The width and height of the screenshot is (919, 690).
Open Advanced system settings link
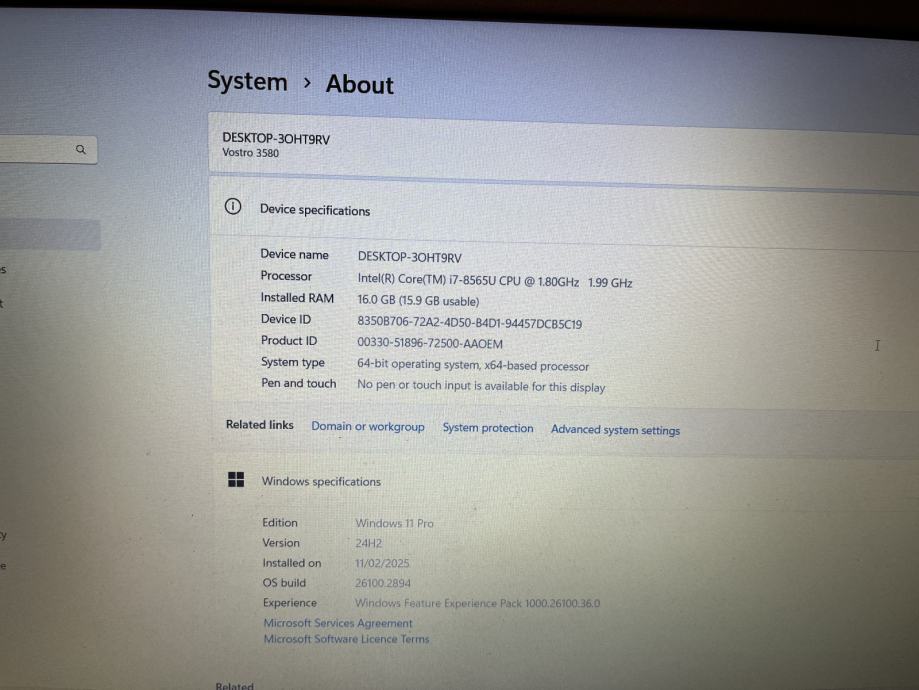(615, 430)
